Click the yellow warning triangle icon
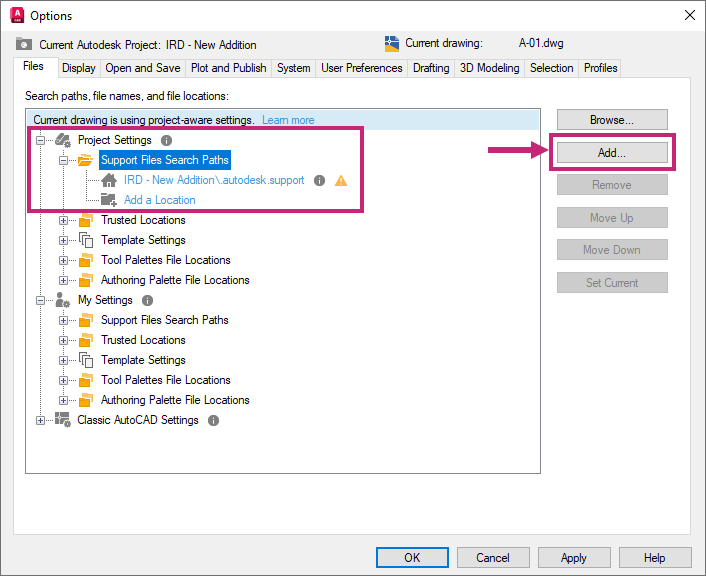706x576 pixels. [x=341, y=181]
